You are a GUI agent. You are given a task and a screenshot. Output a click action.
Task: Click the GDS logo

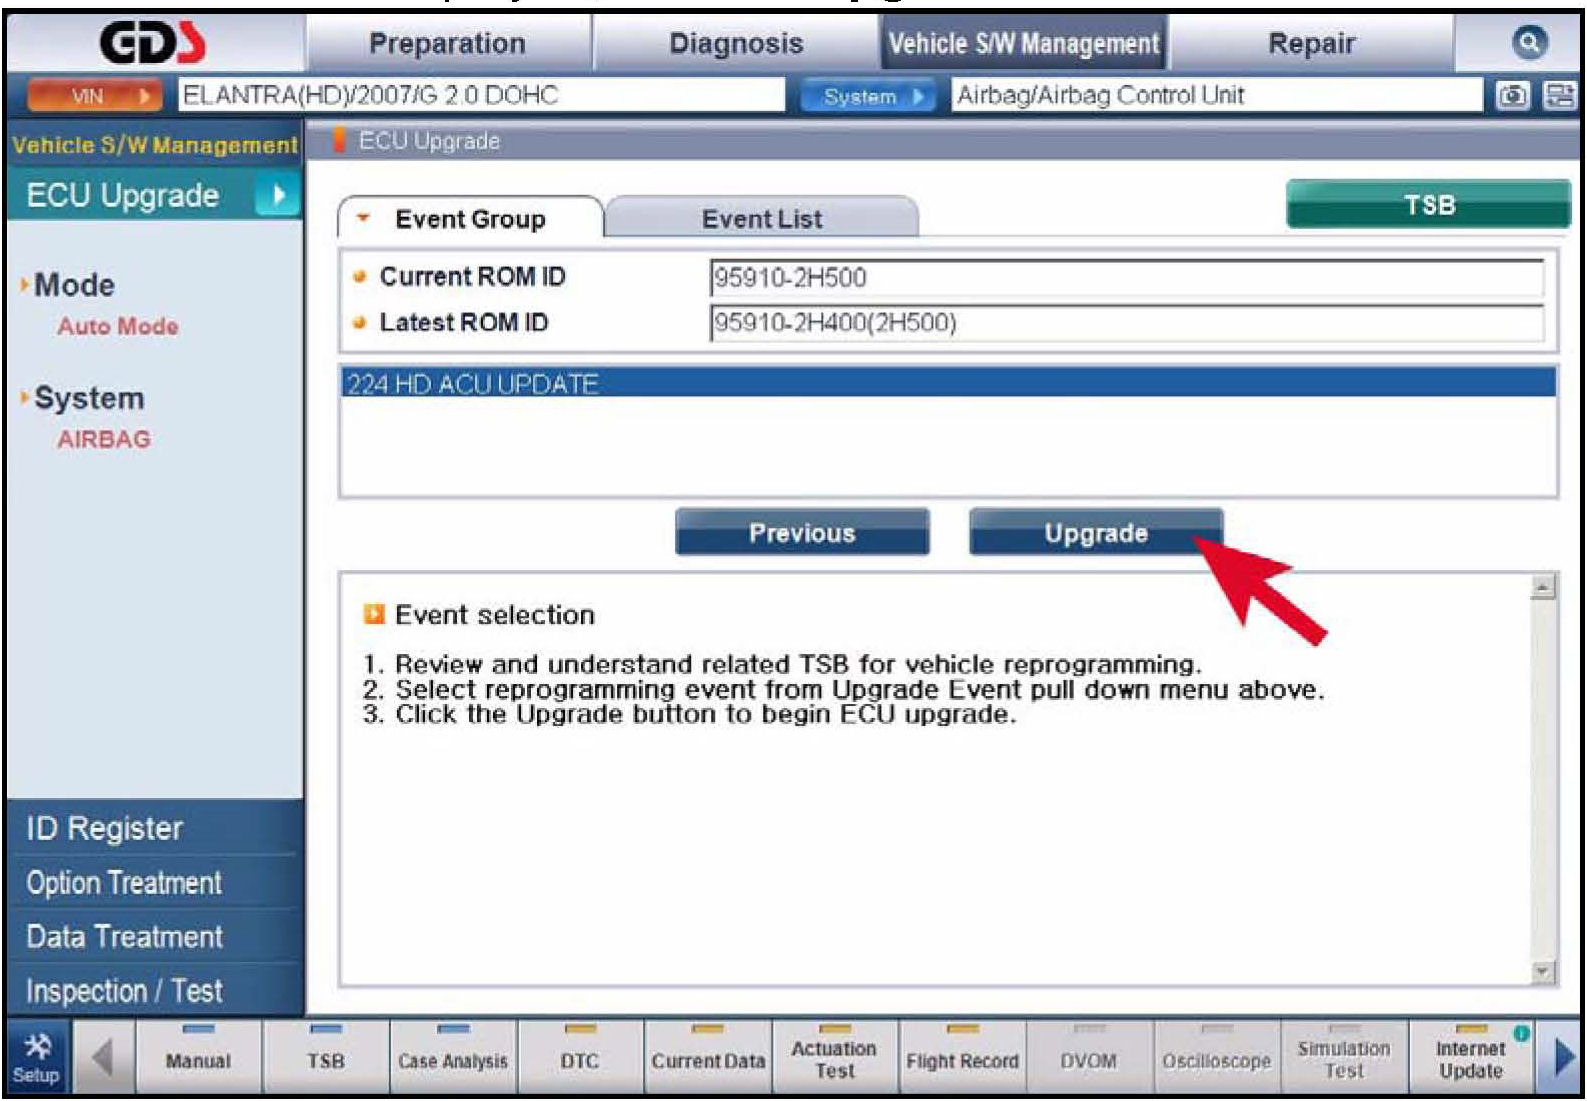(x=153, y=43)
